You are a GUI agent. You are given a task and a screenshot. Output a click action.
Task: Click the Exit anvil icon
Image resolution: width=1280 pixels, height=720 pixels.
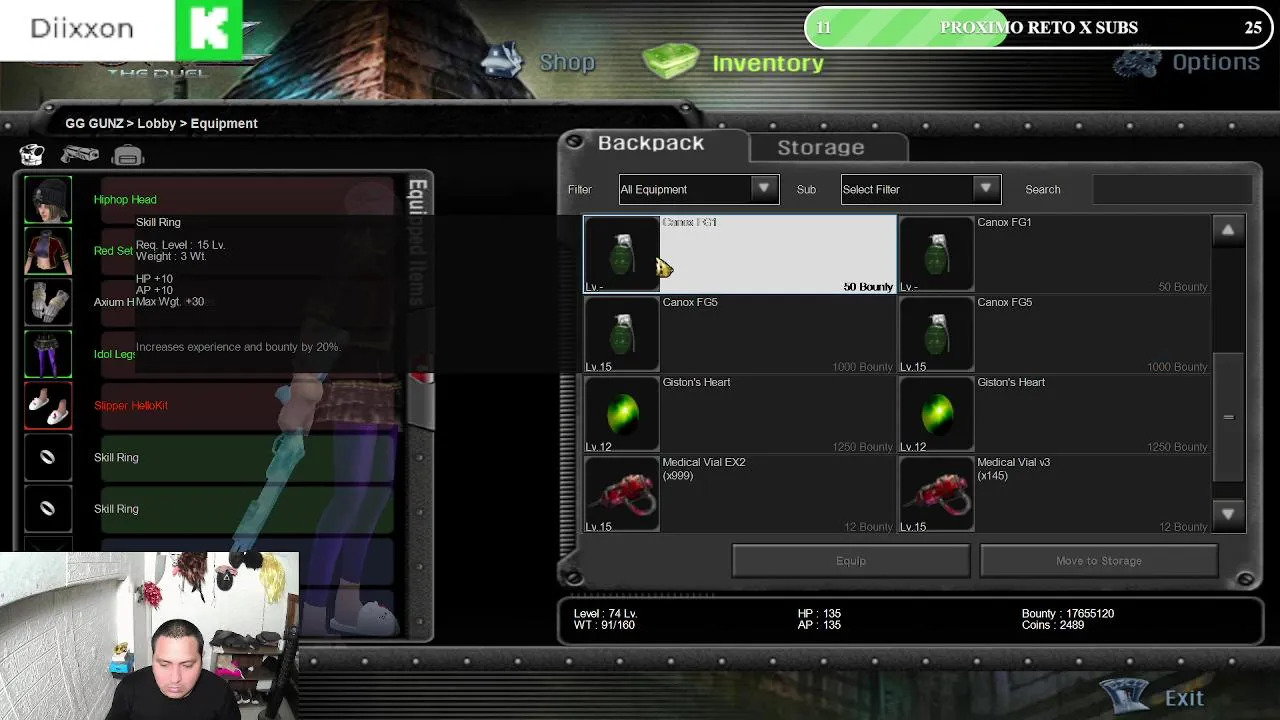1125,695
